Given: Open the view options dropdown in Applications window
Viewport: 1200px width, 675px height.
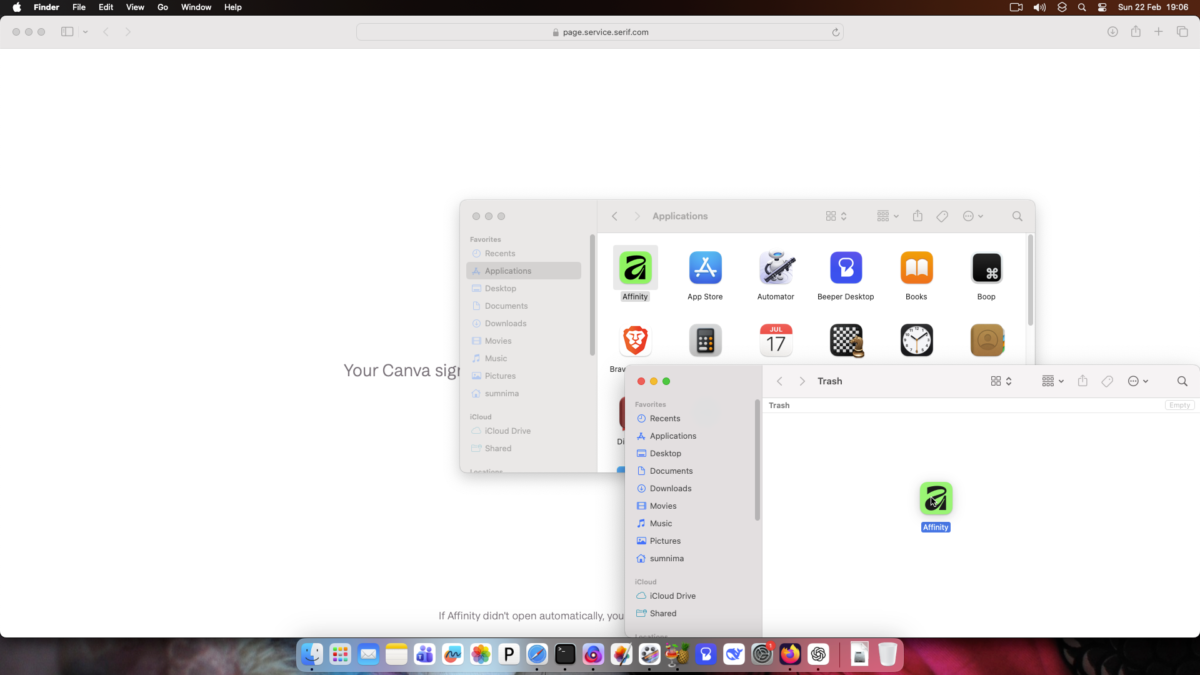Looking at the screenshot, I should (x=885, y=215).
